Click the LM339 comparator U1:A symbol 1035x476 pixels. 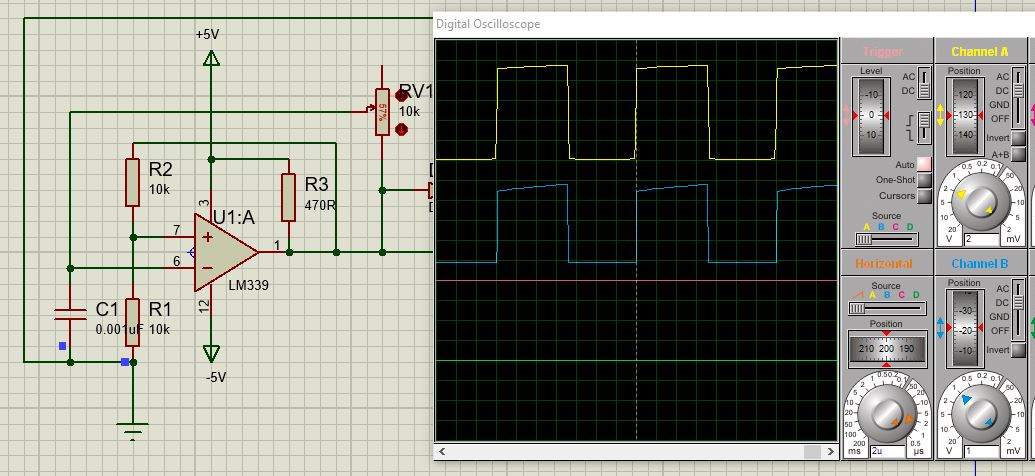pyautogui.click(x=225, y=251)
